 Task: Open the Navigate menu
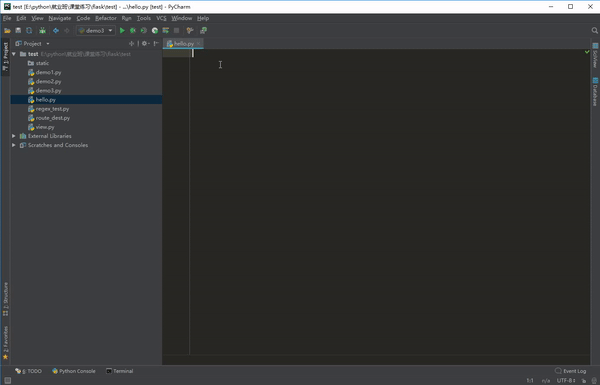(x=60, y=18)
